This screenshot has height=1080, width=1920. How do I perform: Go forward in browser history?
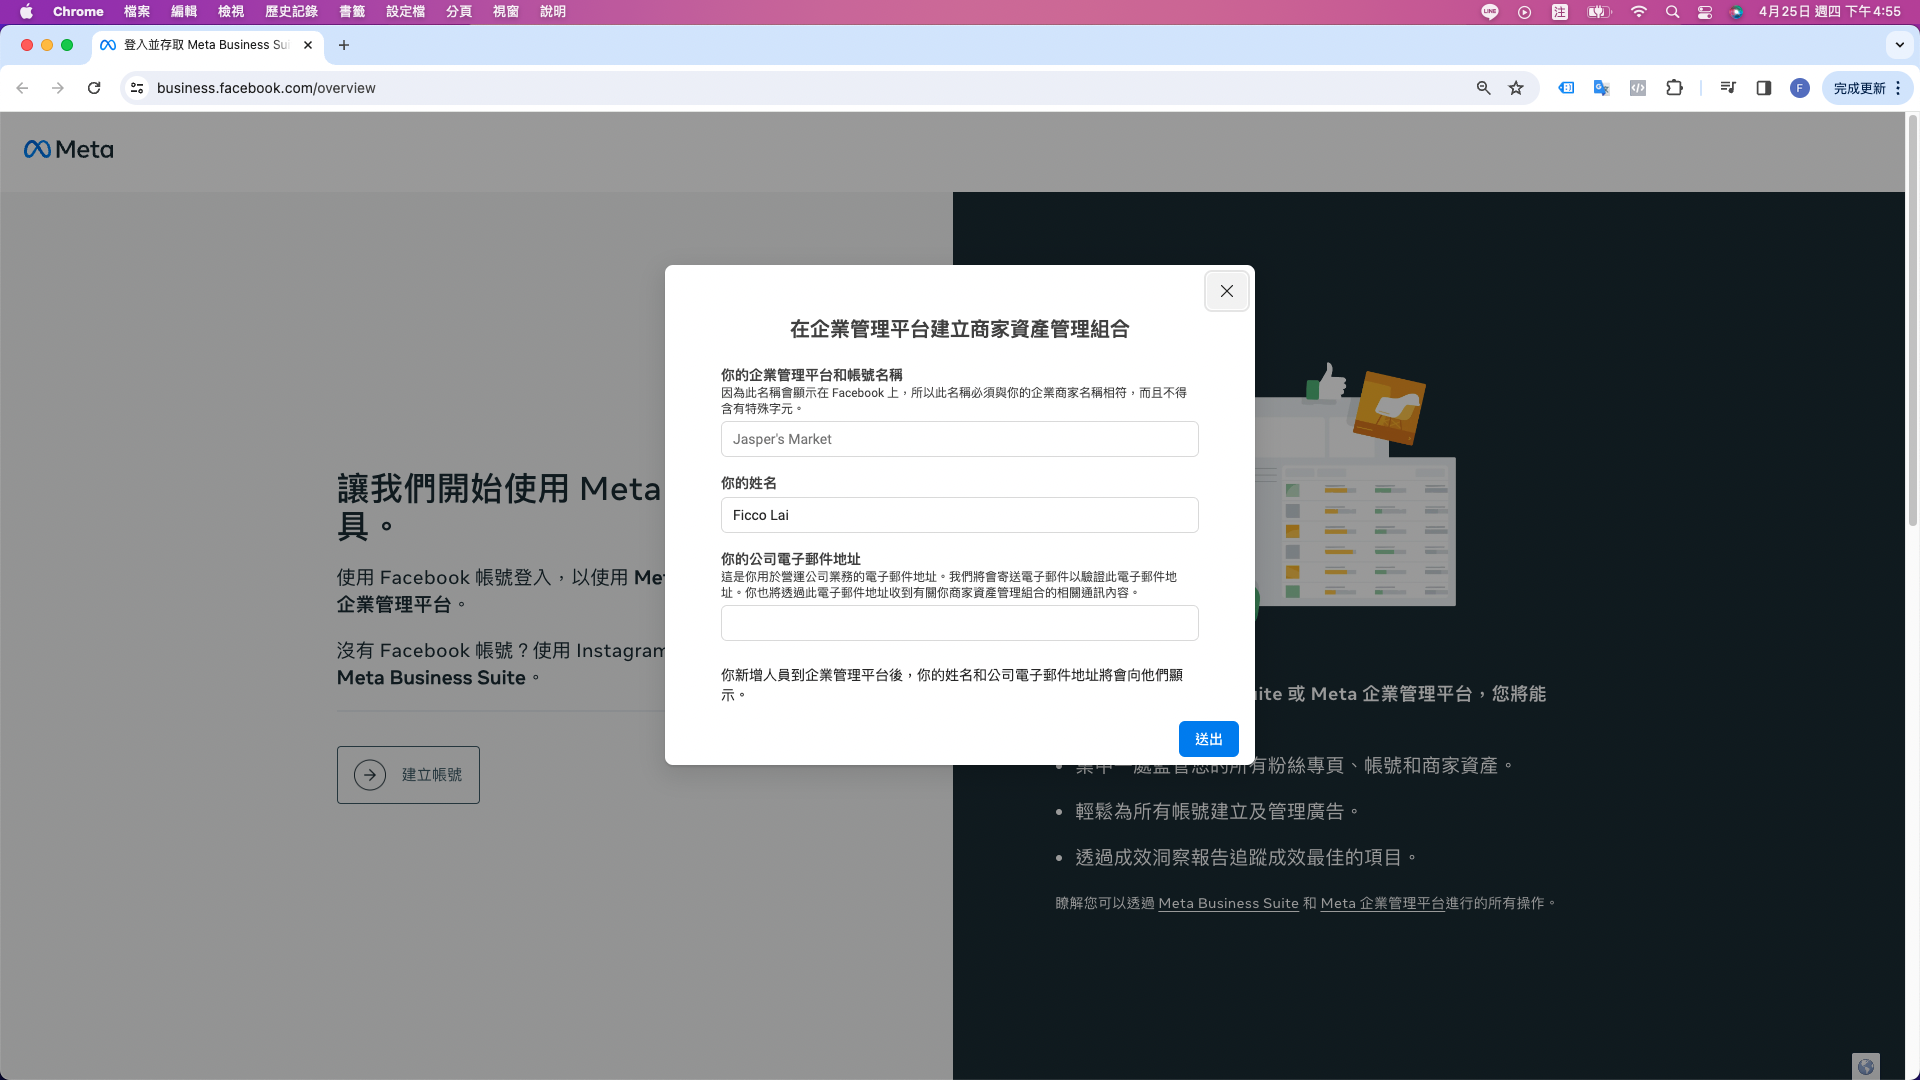58,88
